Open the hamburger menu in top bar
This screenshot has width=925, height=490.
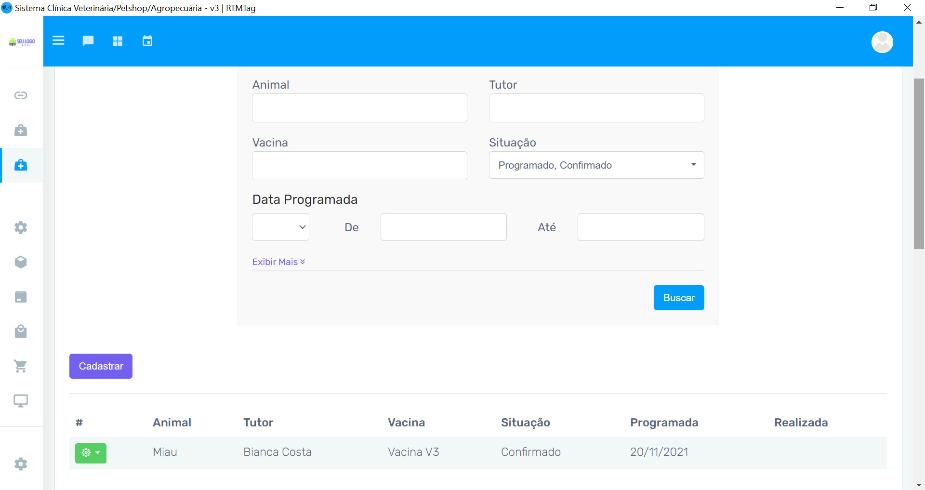click(x=58, y=41)
